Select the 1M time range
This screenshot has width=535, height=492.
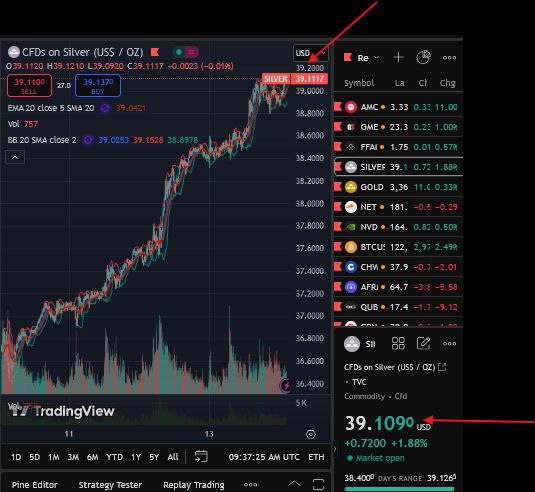point(54,457)
